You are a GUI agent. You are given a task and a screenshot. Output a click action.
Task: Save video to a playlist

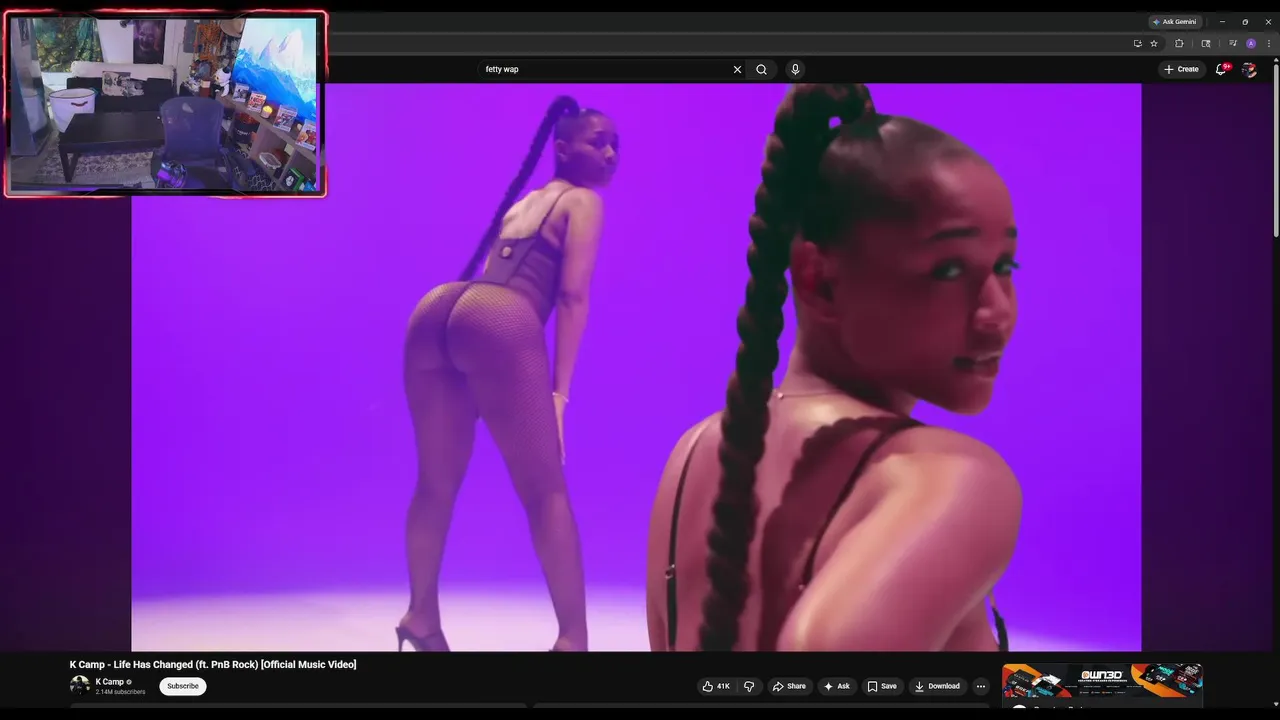[x=882, y=686]
